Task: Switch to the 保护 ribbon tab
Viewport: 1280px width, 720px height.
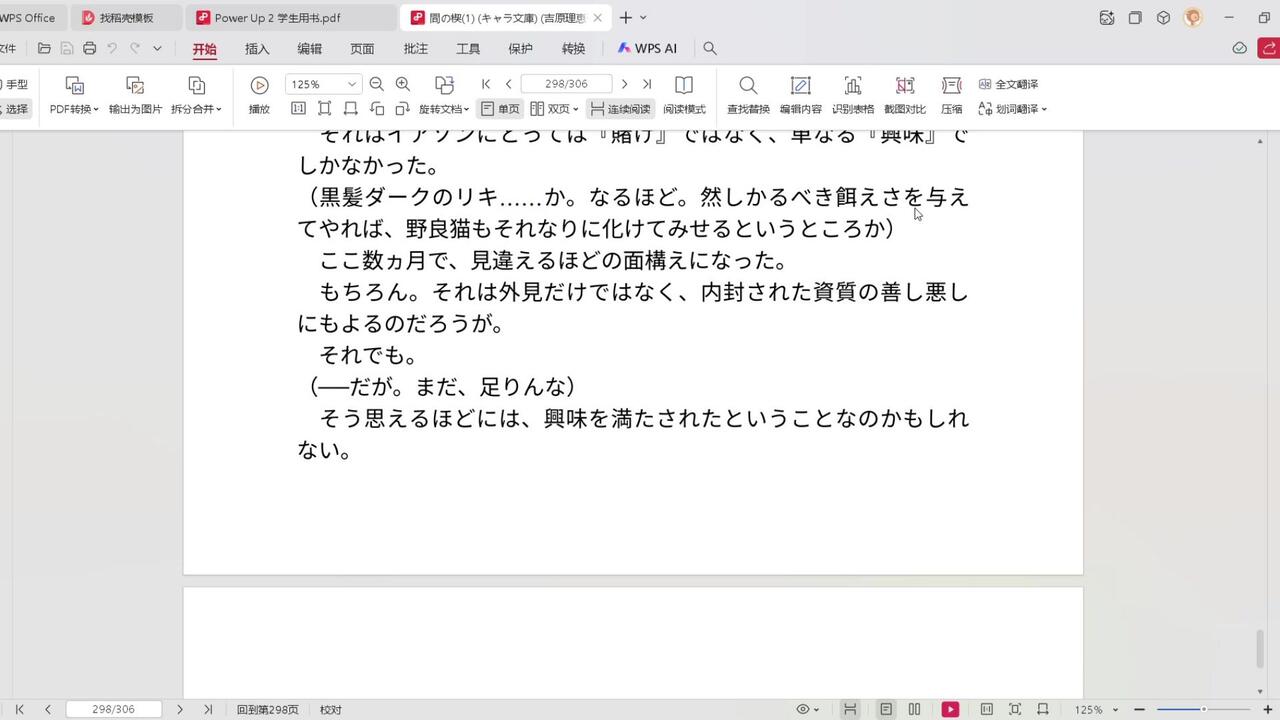Action: click(520, 48)
